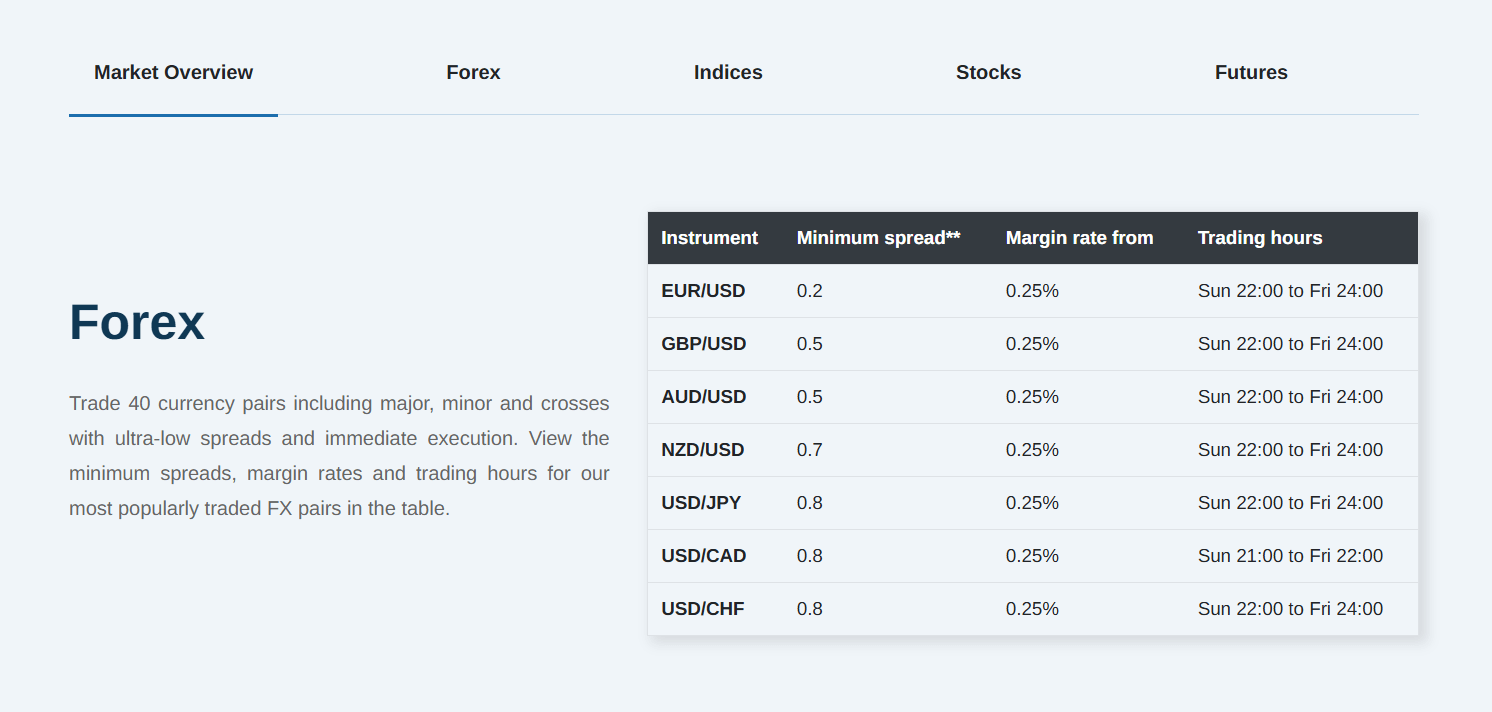Switch to the Market Overview tab

tap(173, 72)
